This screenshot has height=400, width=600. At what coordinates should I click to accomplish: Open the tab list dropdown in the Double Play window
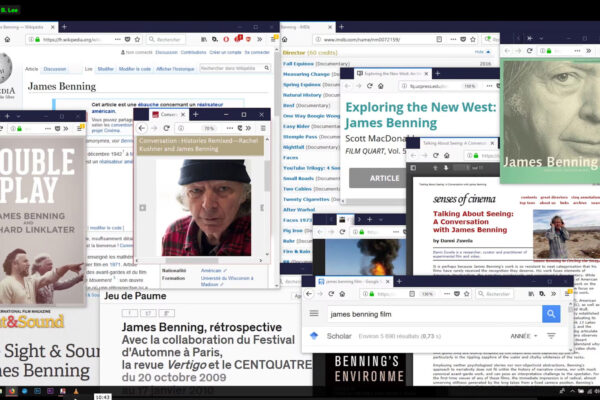18,116
